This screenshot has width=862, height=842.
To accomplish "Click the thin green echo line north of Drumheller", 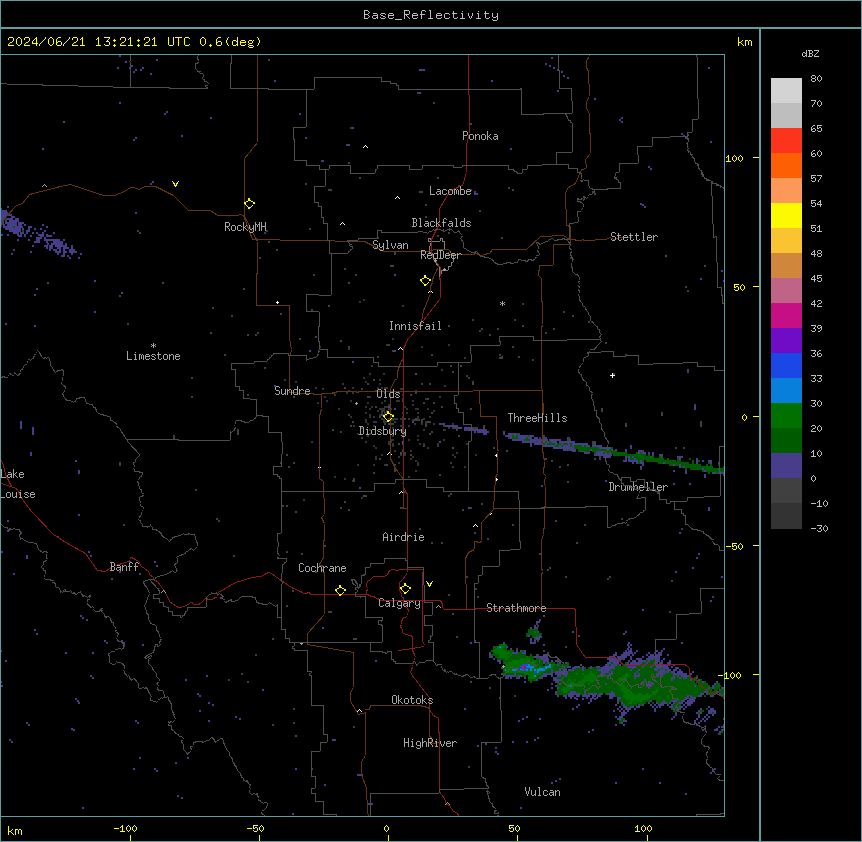I will pos(613,452).
